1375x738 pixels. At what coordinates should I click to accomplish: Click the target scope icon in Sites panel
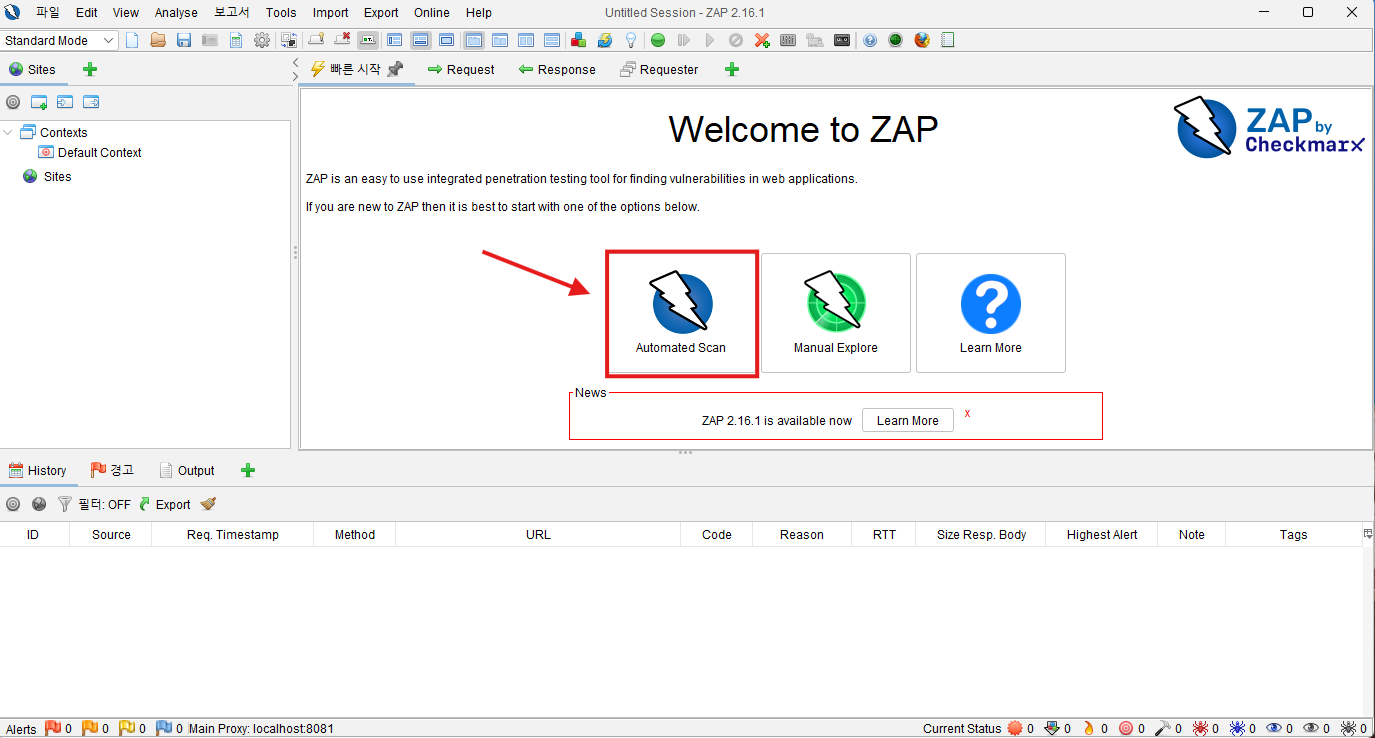click(x=13, y=102)
